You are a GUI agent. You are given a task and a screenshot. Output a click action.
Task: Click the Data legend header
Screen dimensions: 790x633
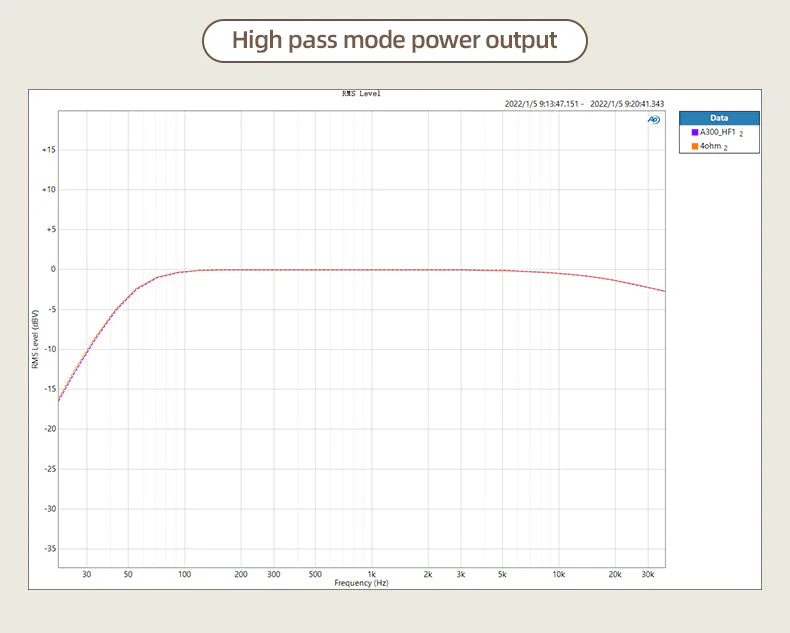pos(719,118)
